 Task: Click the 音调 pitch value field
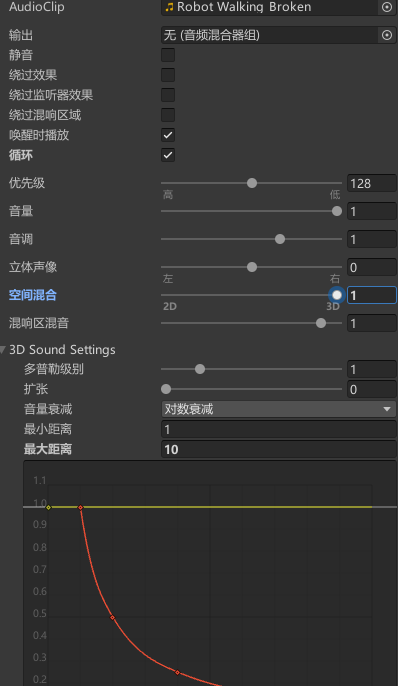tap(372, 239)
